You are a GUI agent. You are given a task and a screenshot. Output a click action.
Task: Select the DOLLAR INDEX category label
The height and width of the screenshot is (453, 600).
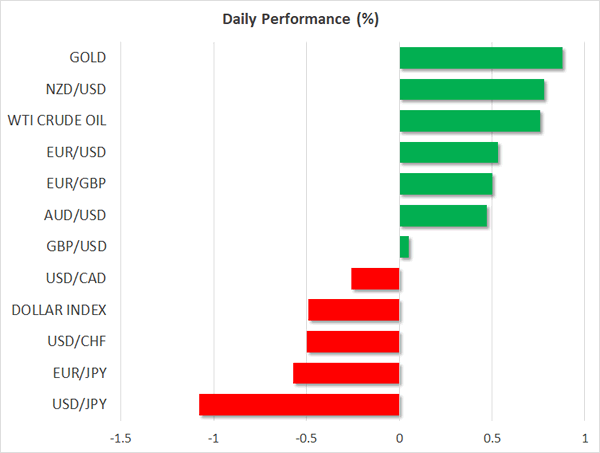click(59, 310)
